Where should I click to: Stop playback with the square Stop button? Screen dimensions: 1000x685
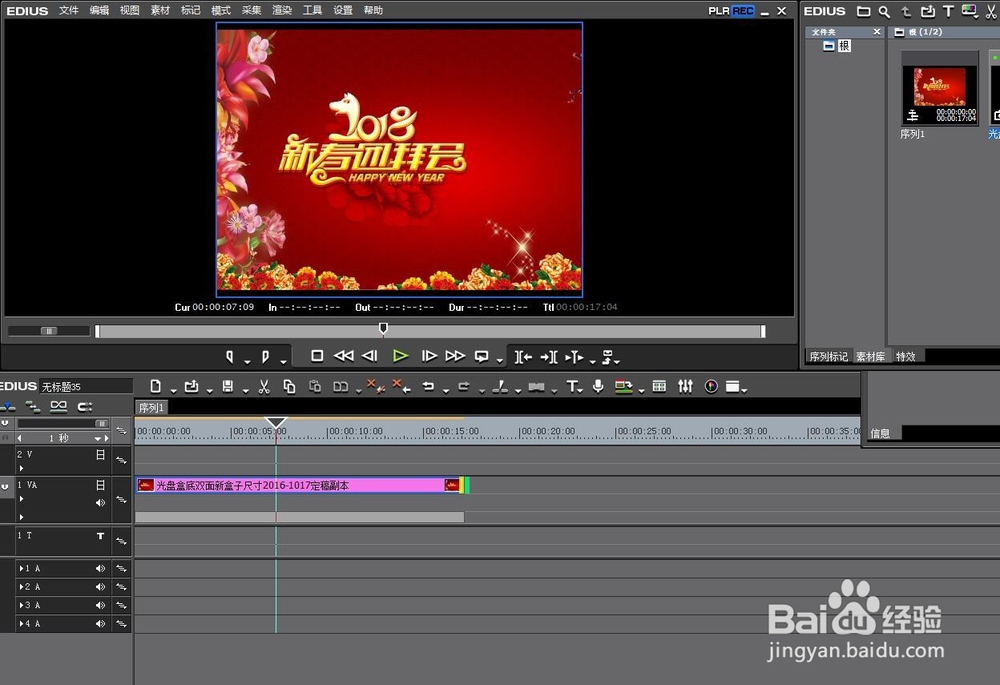click(x=317, y=356)
